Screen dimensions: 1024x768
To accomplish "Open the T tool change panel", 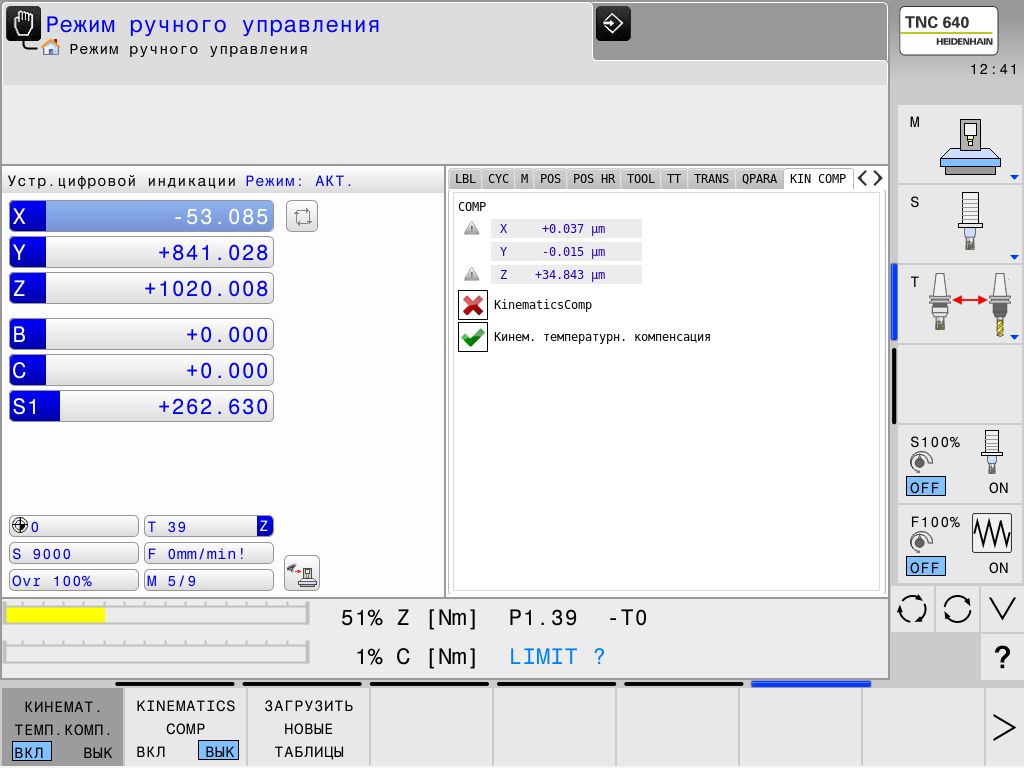I will (x=960, y=304).
